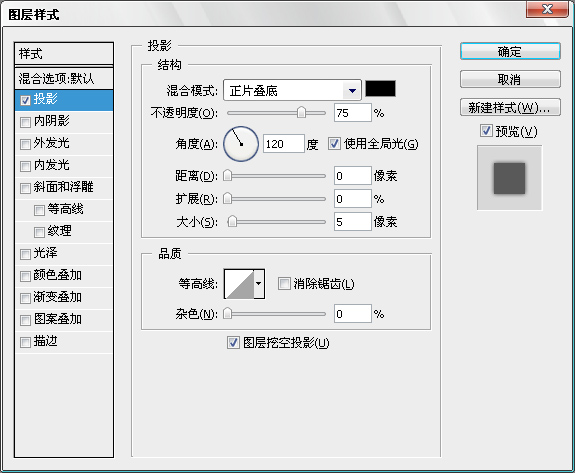Cancel with the 取消 button
This screenshot has width=575, height=473.
tap(510, 79)
